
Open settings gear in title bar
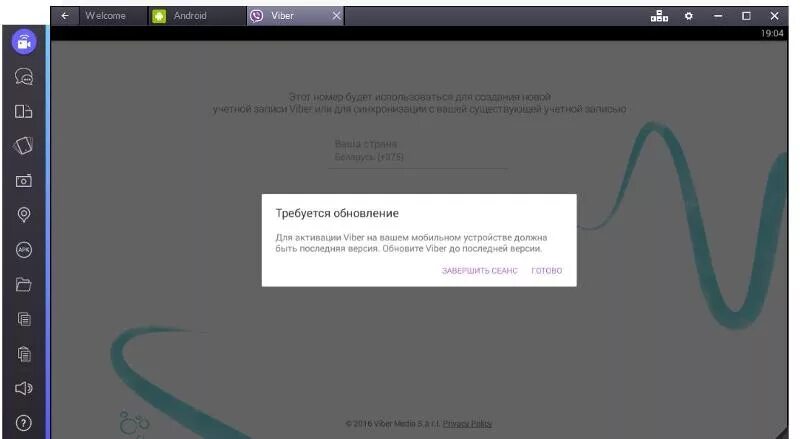point(689,16)
